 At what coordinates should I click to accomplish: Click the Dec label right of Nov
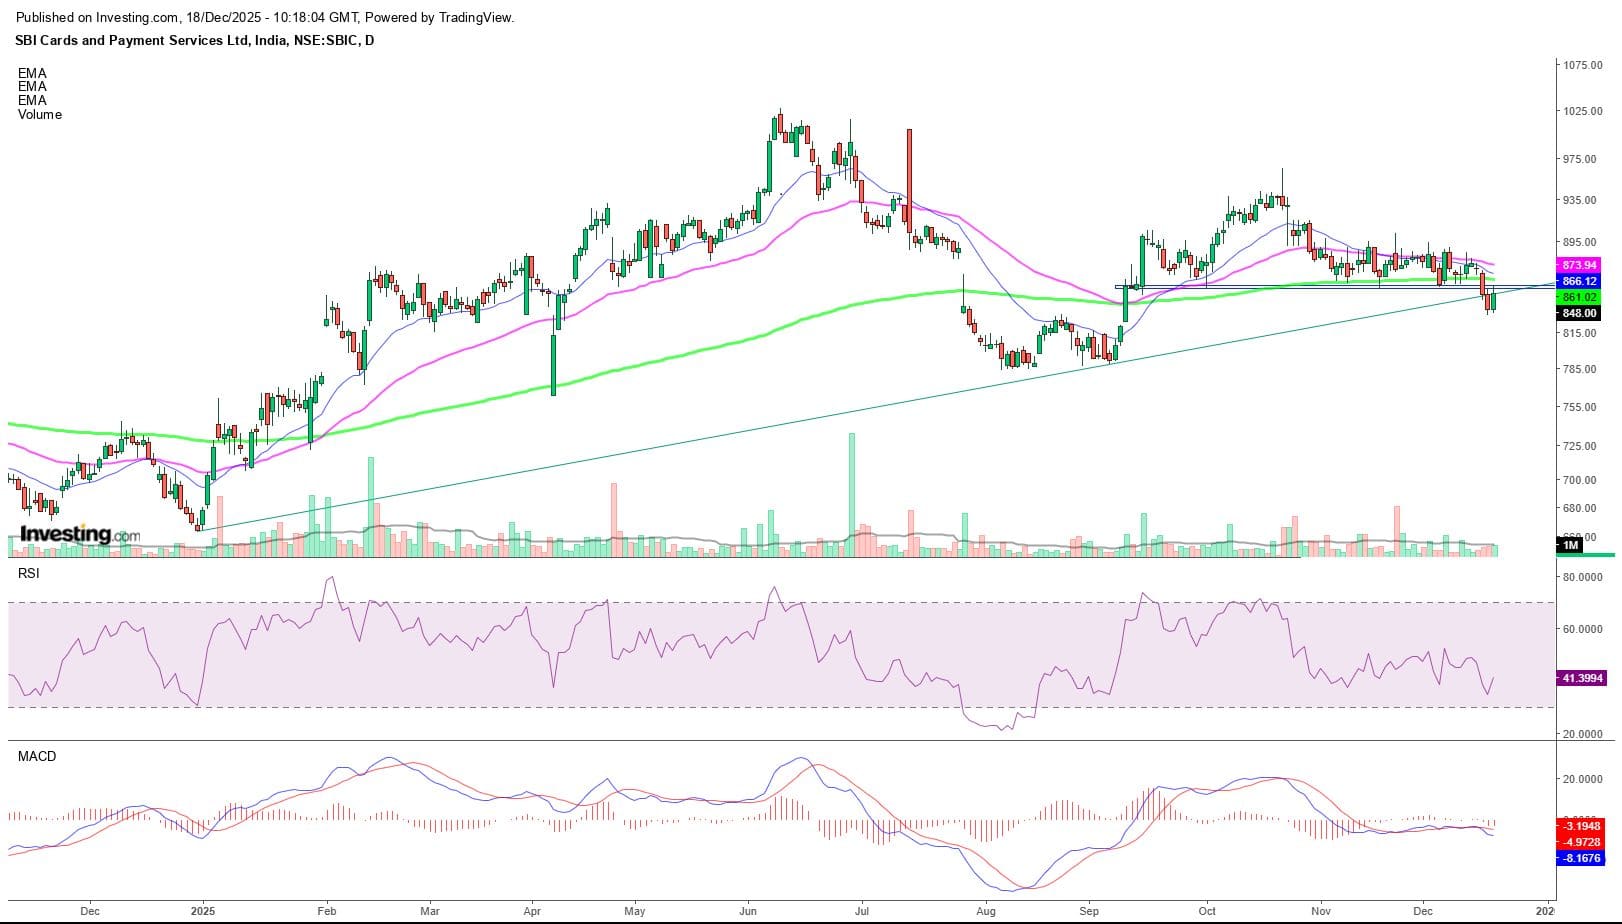coord(1423,911)
